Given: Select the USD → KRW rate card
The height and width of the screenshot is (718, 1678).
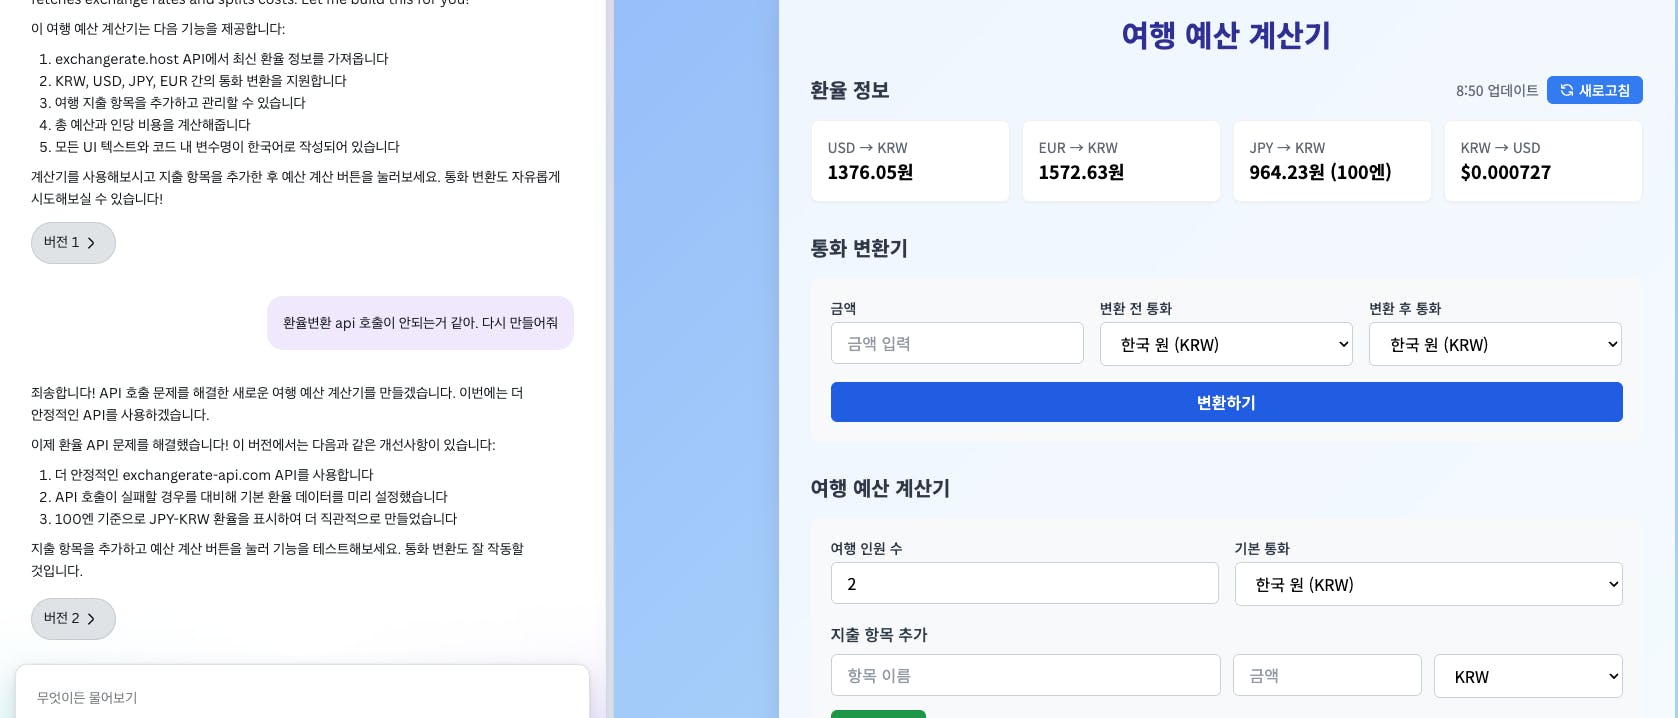Looking at the screenshot, I should 910,161.
